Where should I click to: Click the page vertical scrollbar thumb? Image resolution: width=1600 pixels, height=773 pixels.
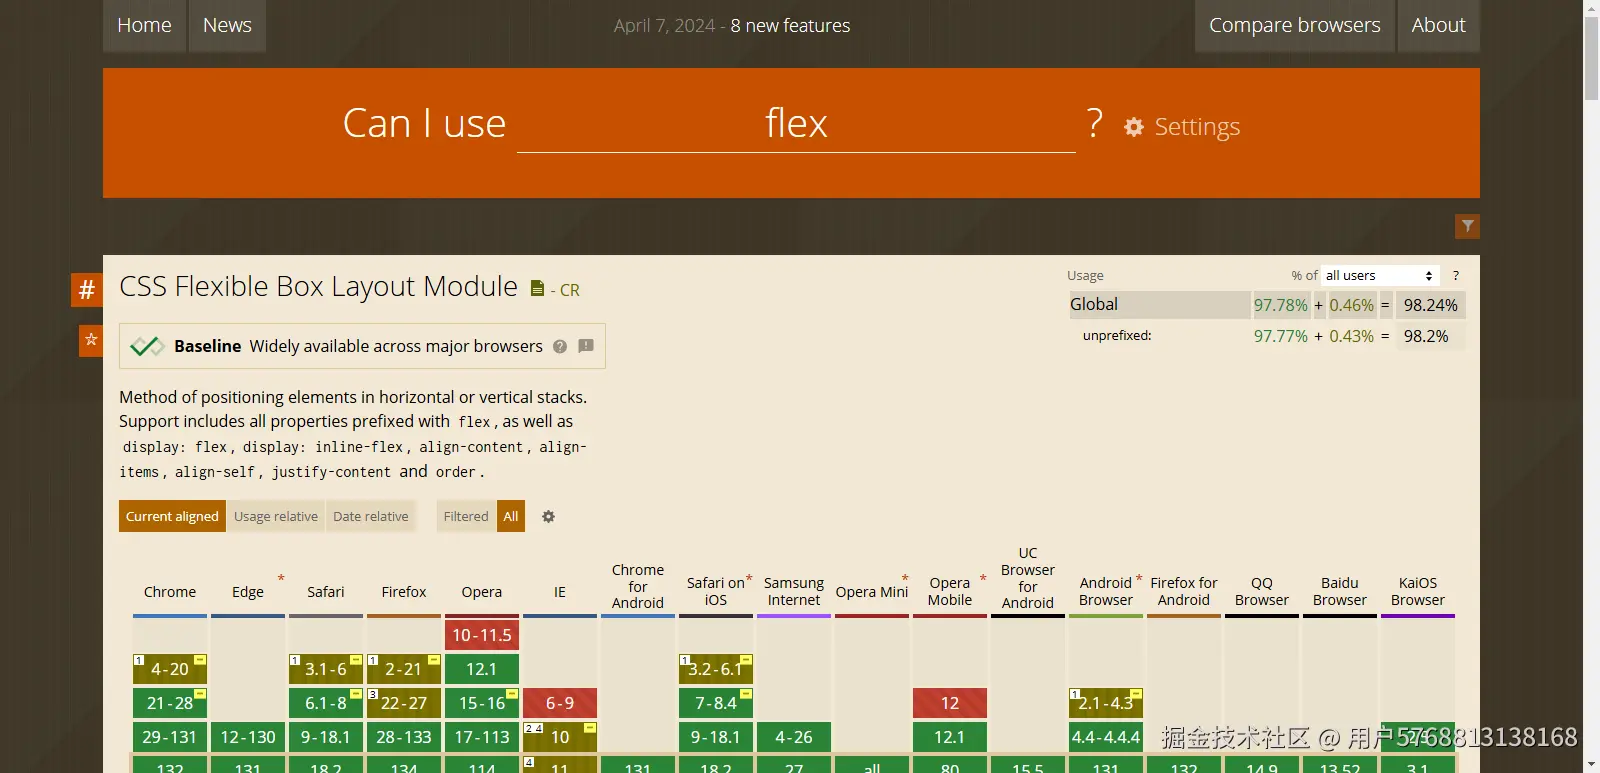coord(1591,58)
